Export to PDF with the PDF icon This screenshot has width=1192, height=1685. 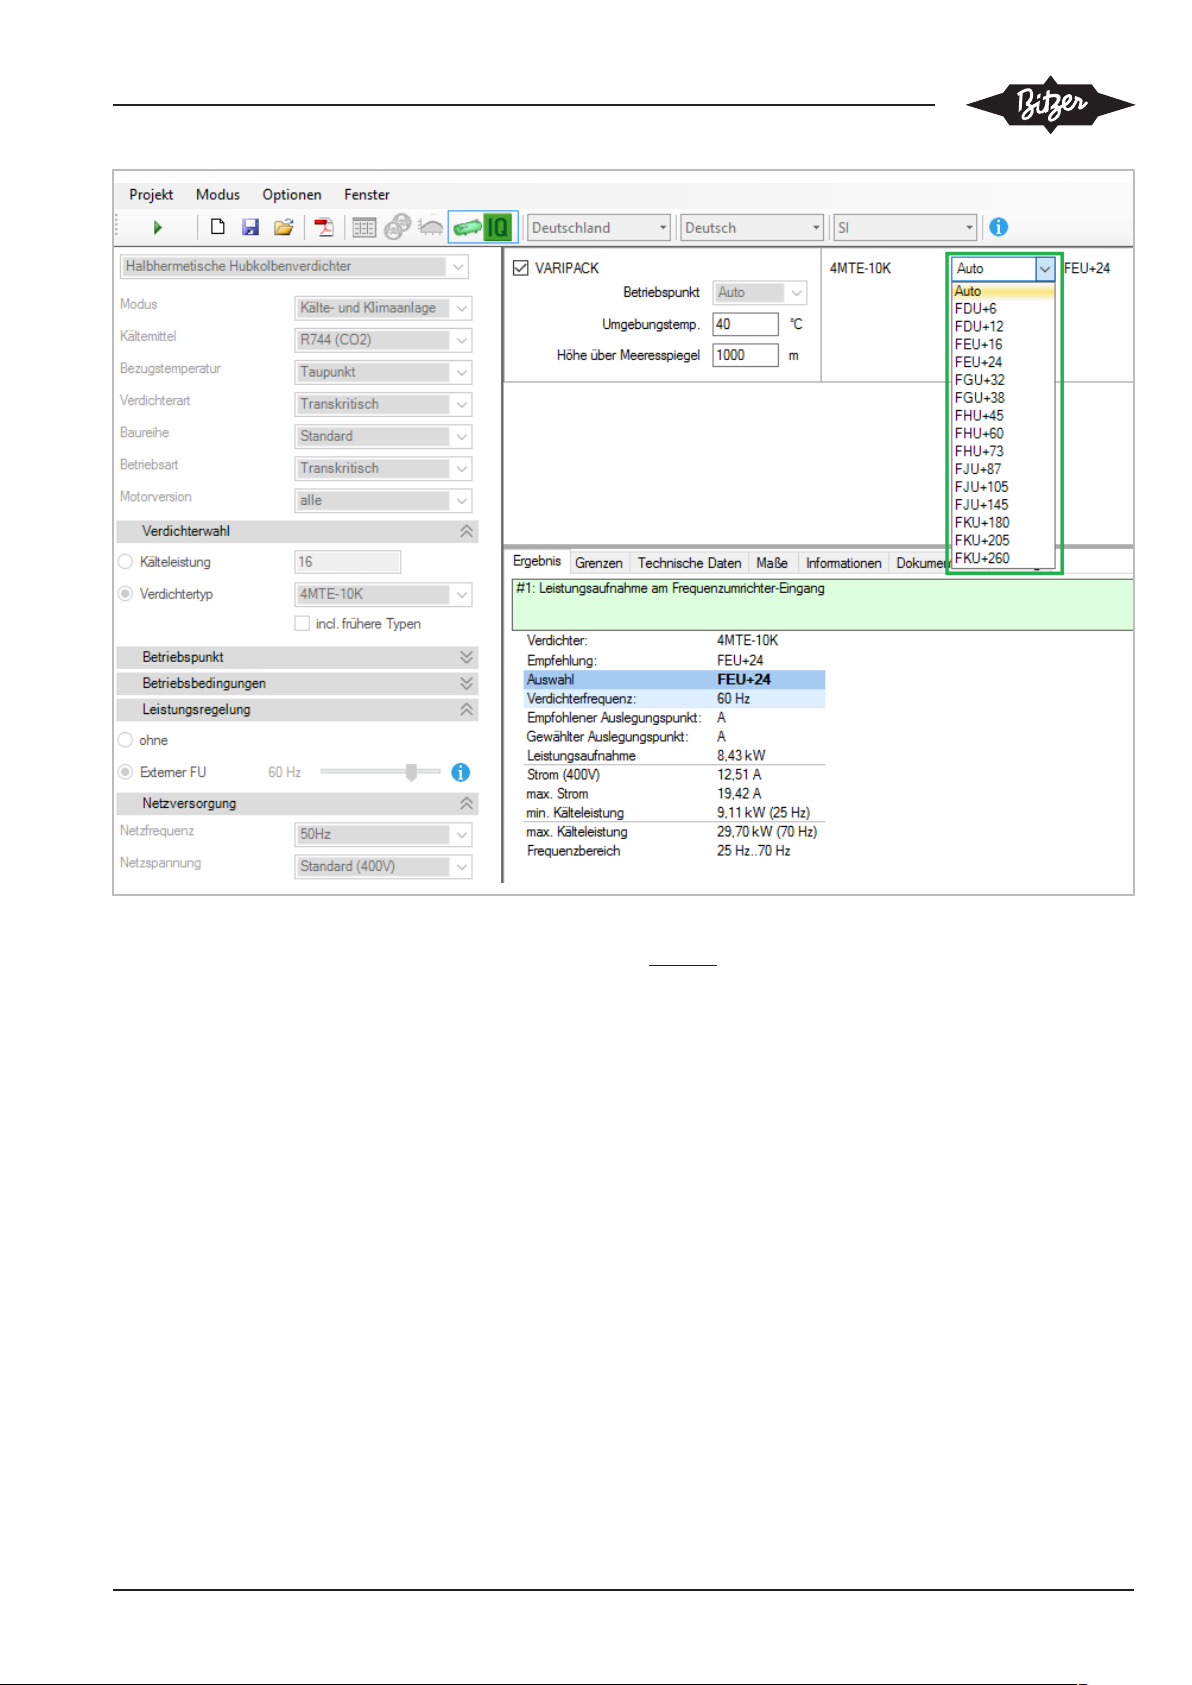tap(323, 227)
